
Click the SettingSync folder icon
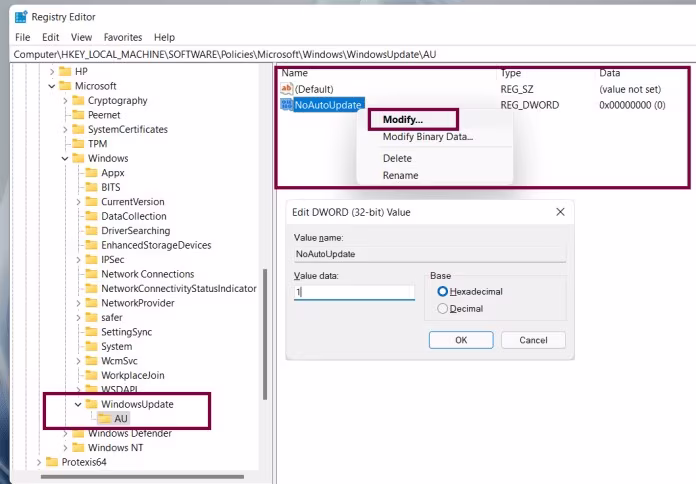pos(91,332)
